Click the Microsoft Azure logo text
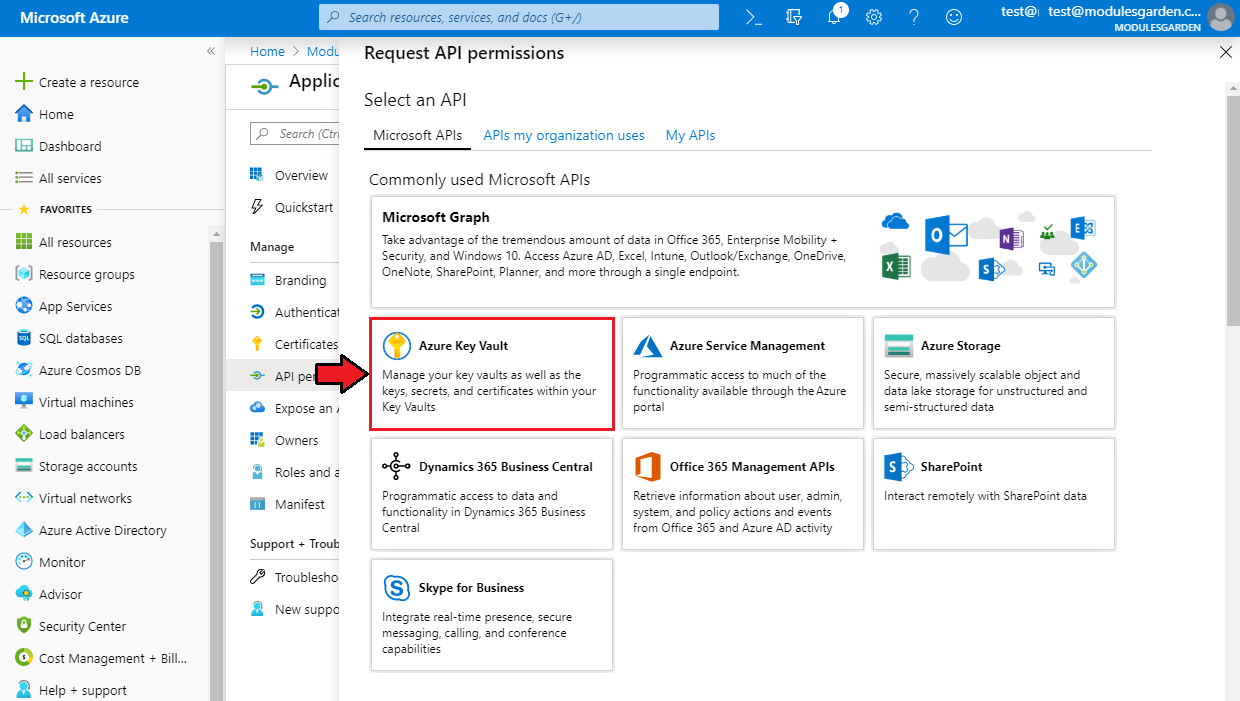The height and width of the screenshot is (701, 1240). 74,18
